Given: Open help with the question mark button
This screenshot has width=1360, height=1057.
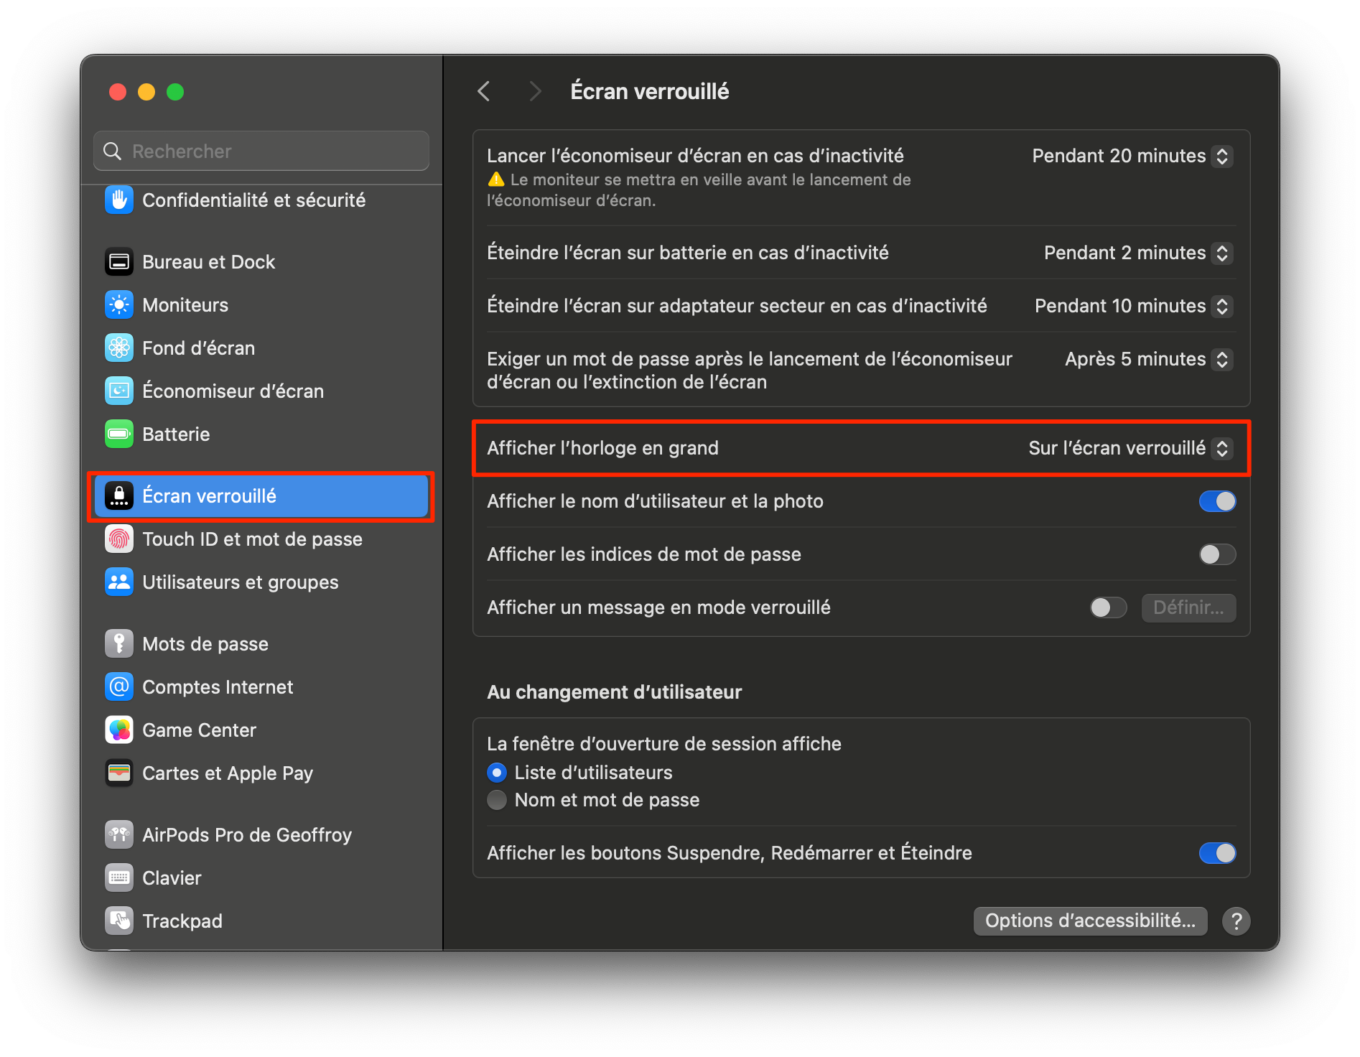Looking at the screenshot, I should pos(1236,921).
